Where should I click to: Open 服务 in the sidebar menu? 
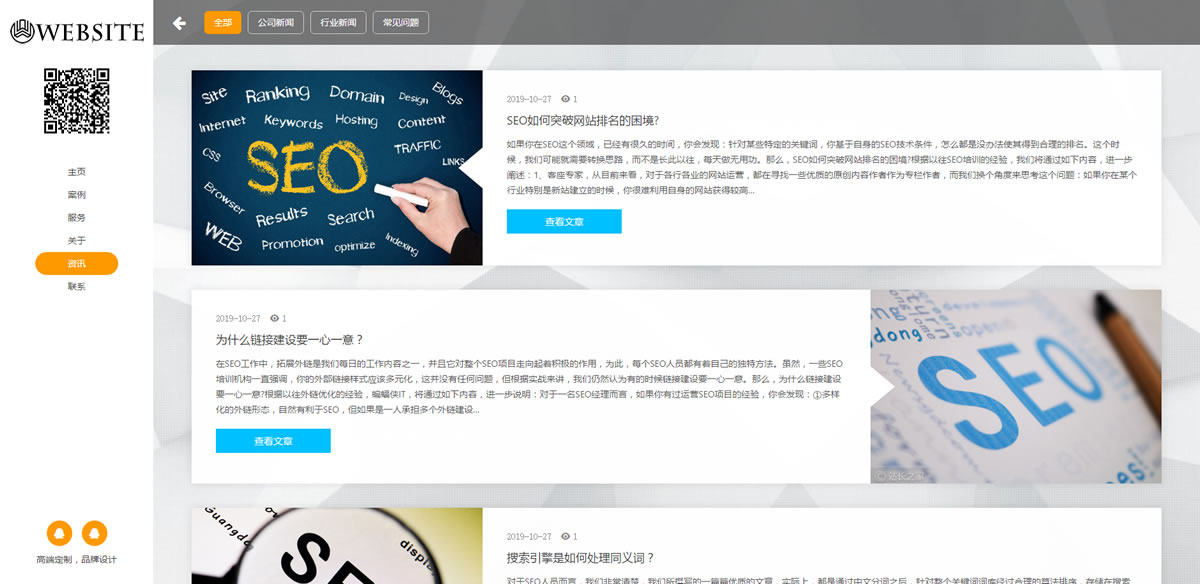coord(77,218)
